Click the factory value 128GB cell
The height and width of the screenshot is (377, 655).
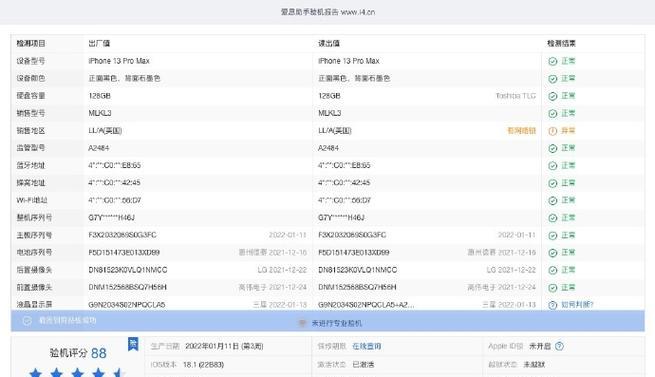(x=99, y=96)
